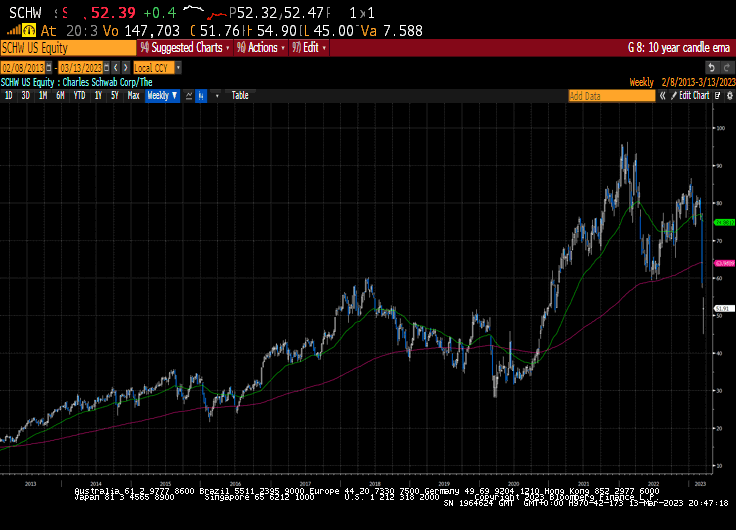Switch to Table view
Viewport: 736px width, 530px height.
click(x=240, y=96)
